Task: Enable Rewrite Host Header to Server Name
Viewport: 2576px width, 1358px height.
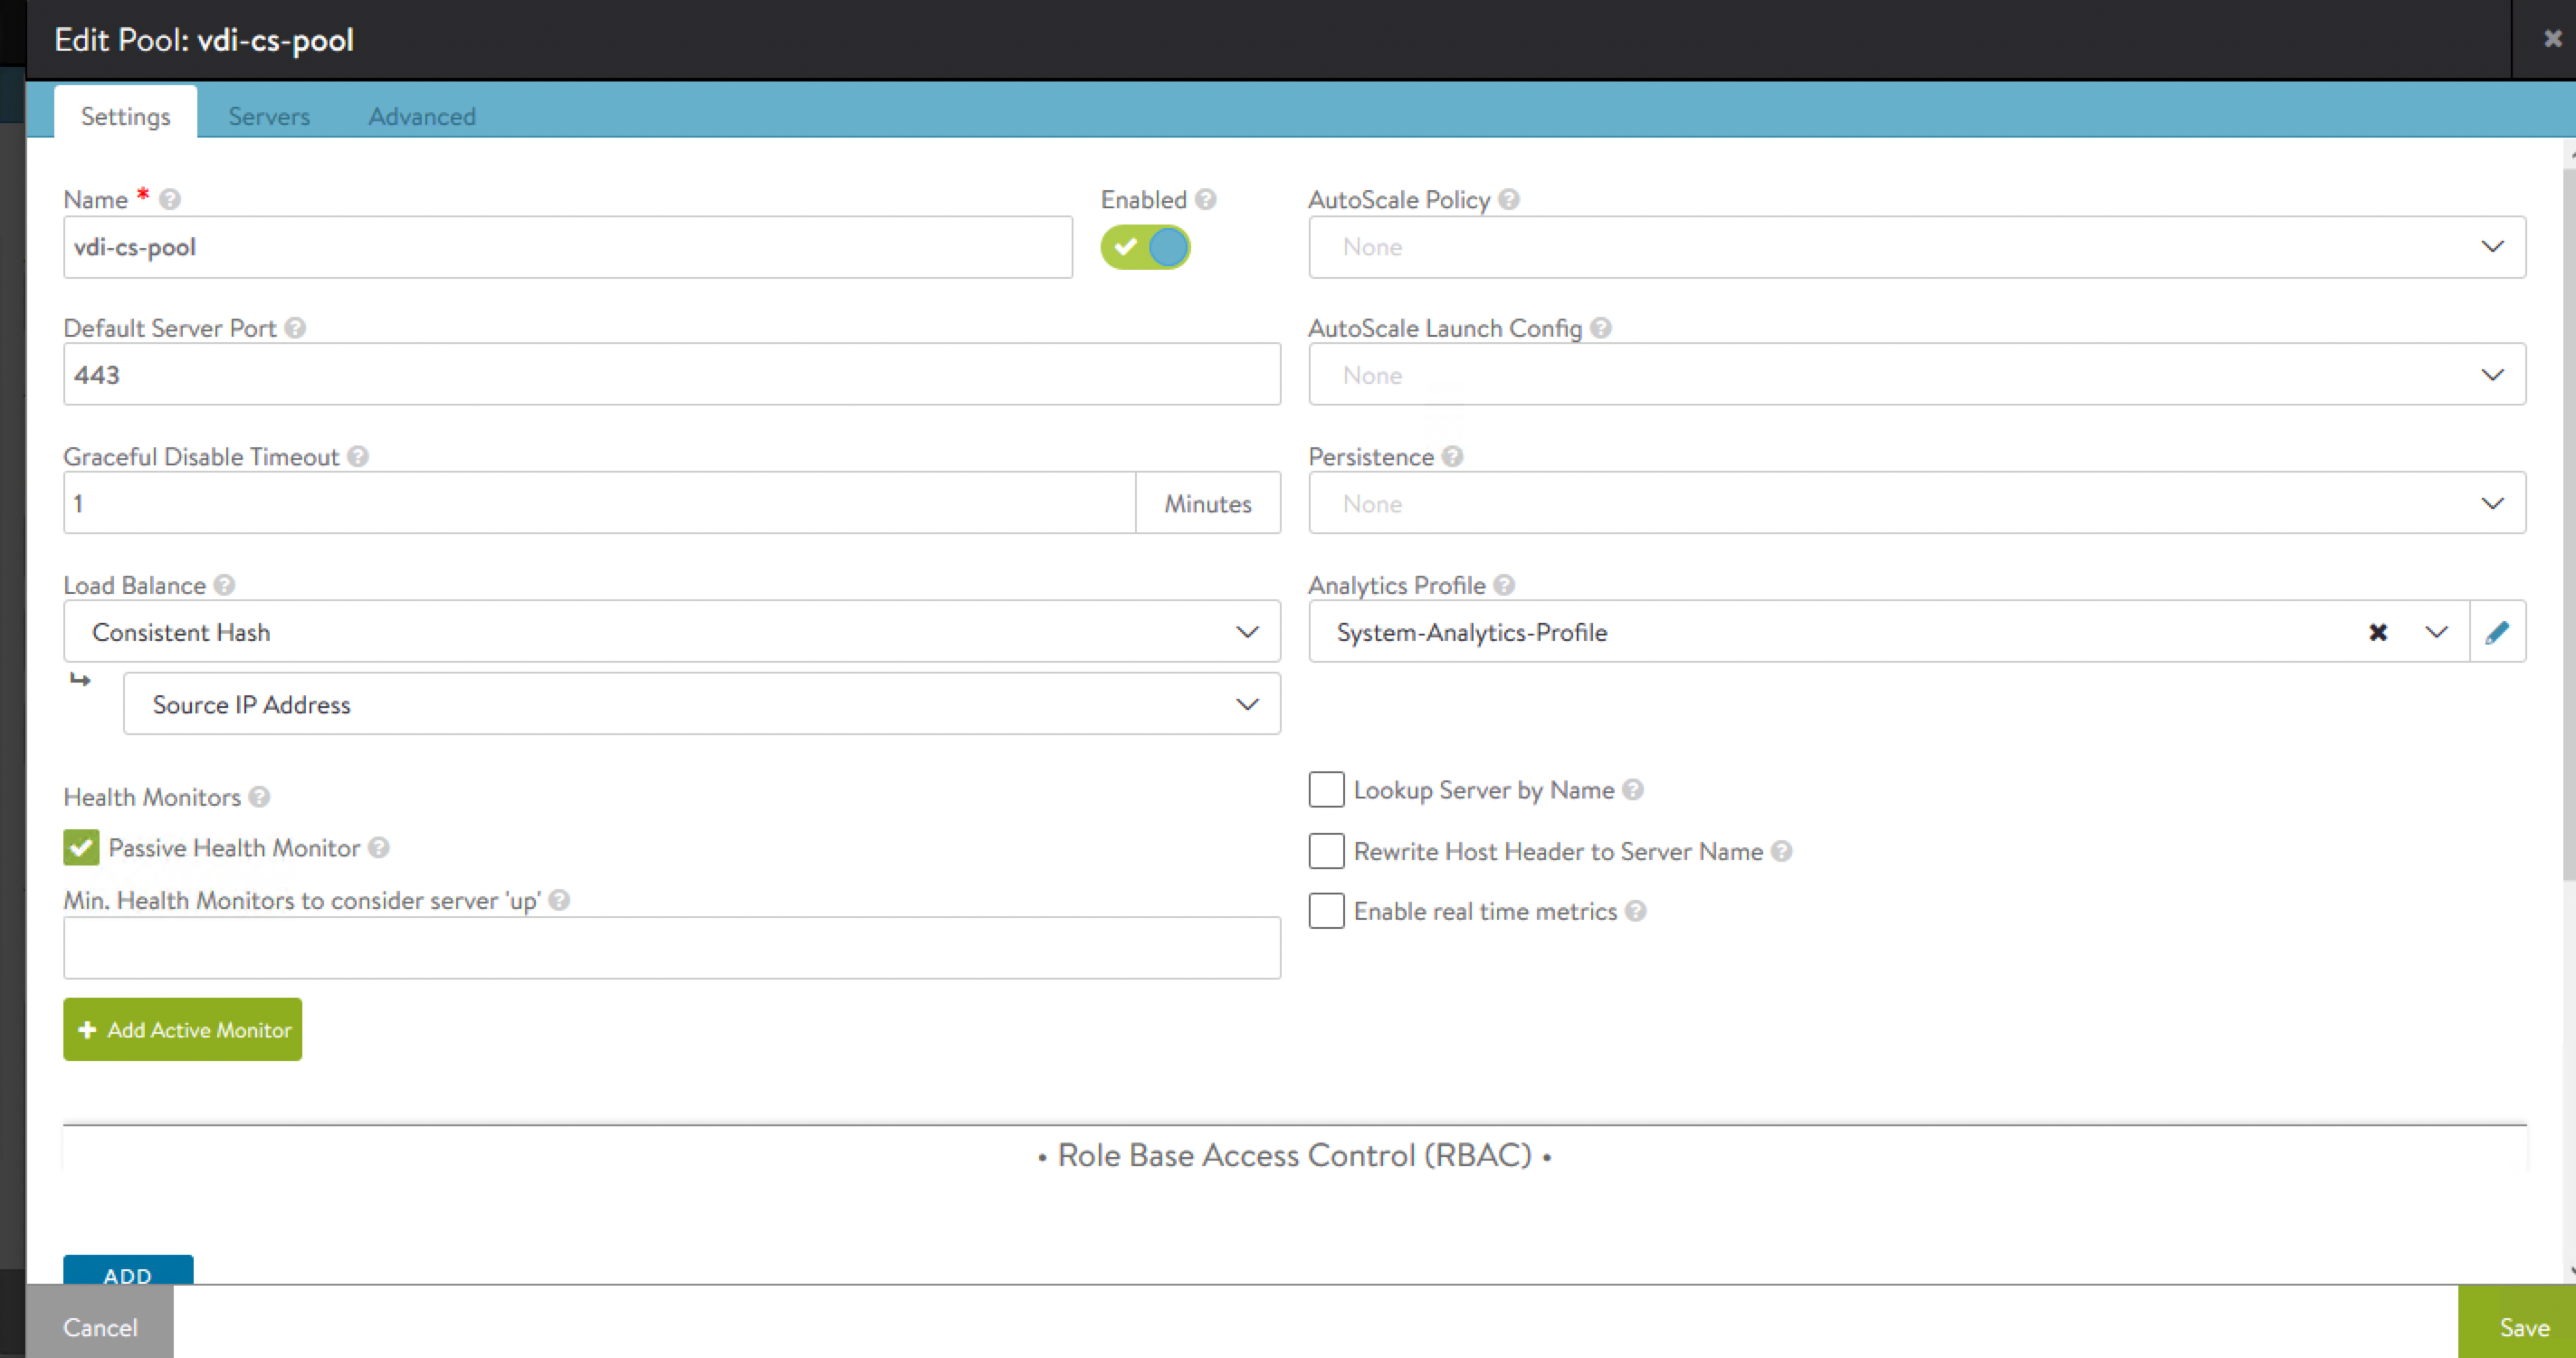Action: coord(1326,851)
